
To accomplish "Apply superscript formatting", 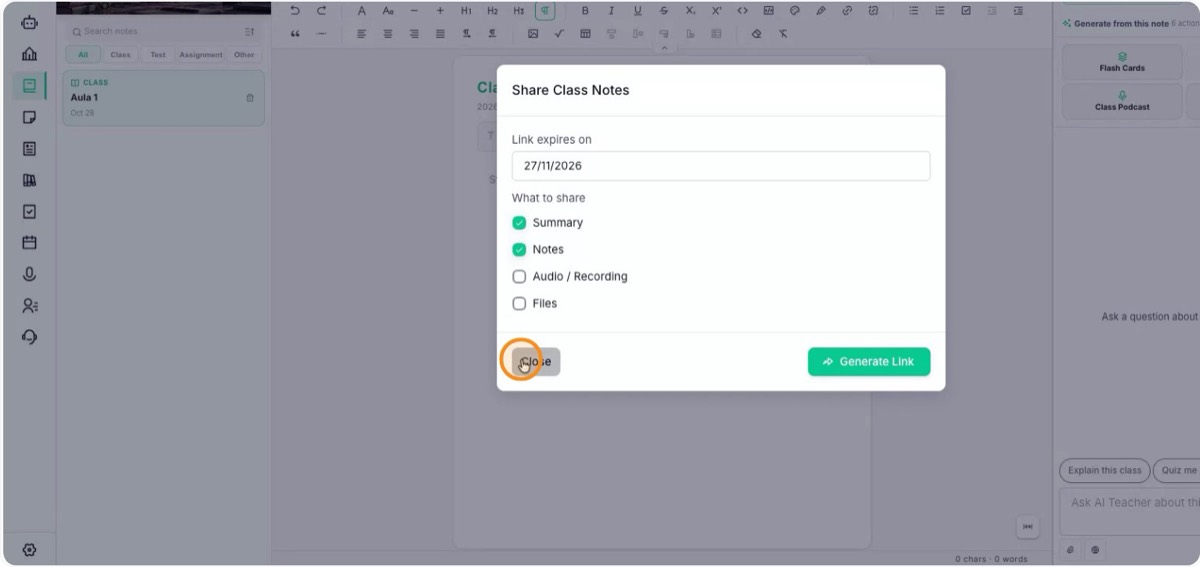I will pyautogui.click(x=716, y=11).
